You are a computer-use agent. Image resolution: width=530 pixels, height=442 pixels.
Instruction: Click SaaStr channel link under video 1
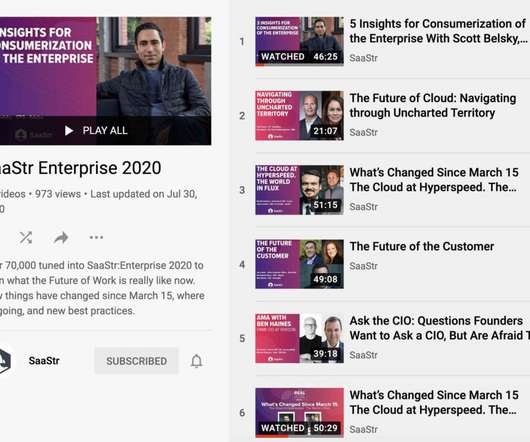click(363, 58)
